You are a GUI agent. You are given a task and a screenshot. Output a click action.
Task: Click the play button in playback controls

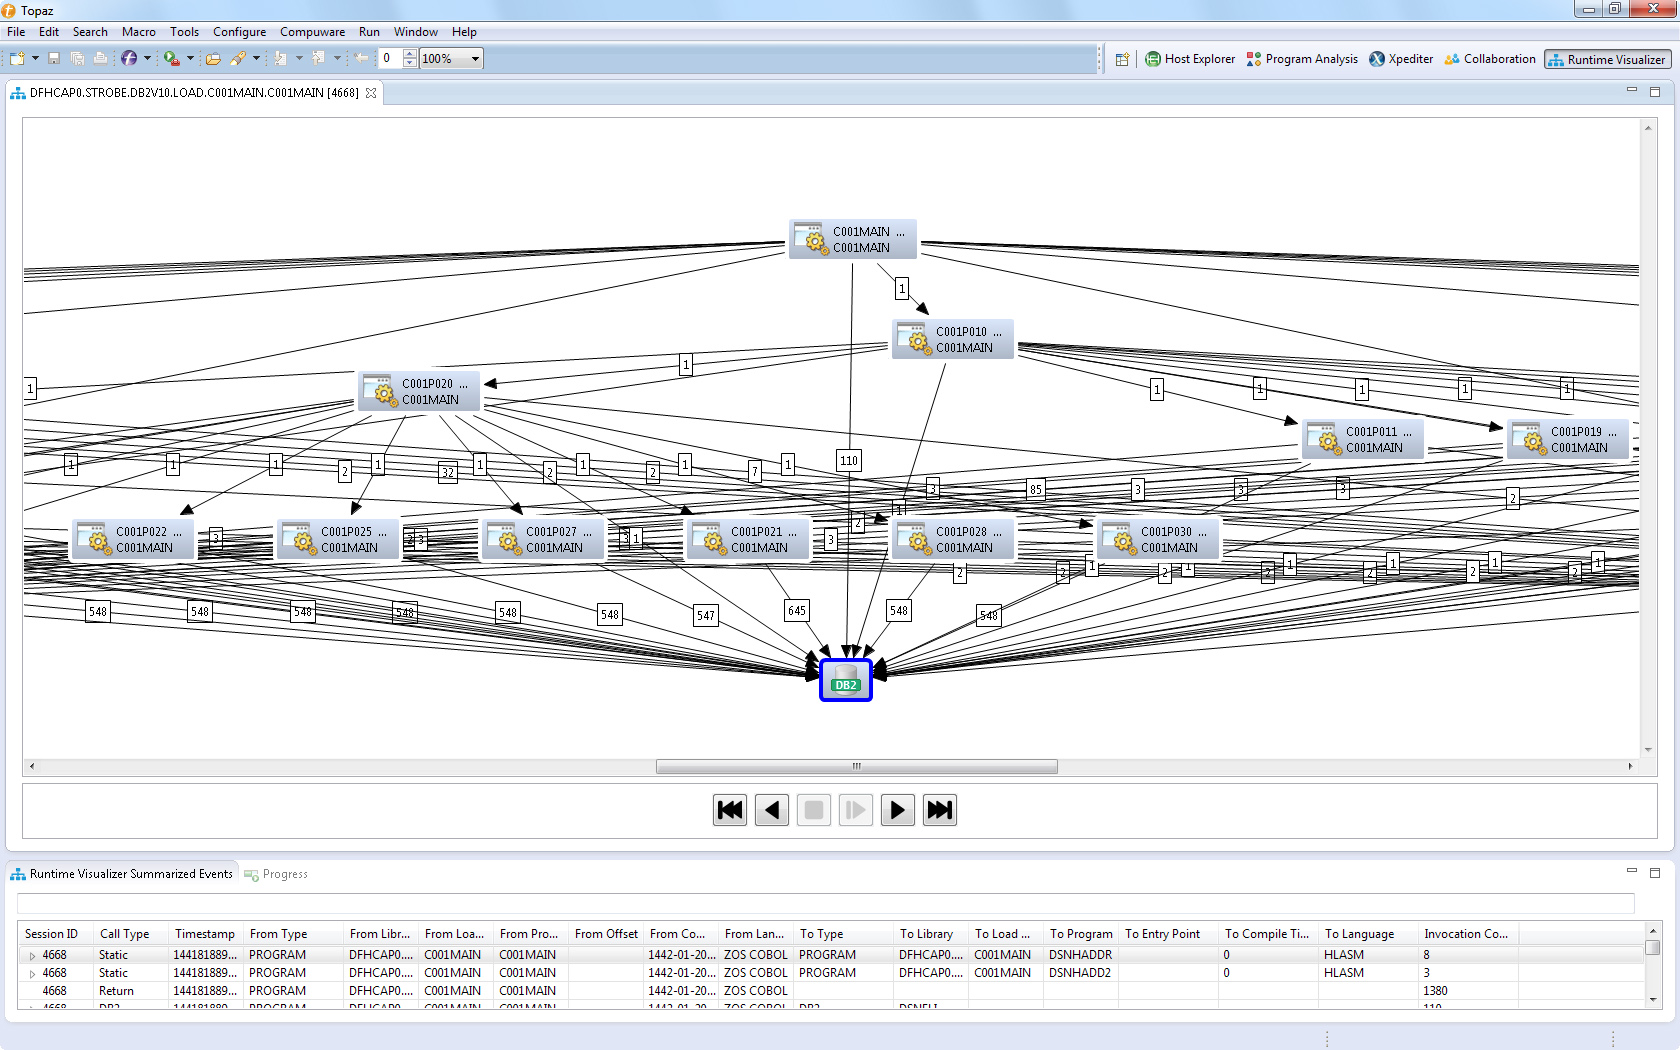(897, 810)
